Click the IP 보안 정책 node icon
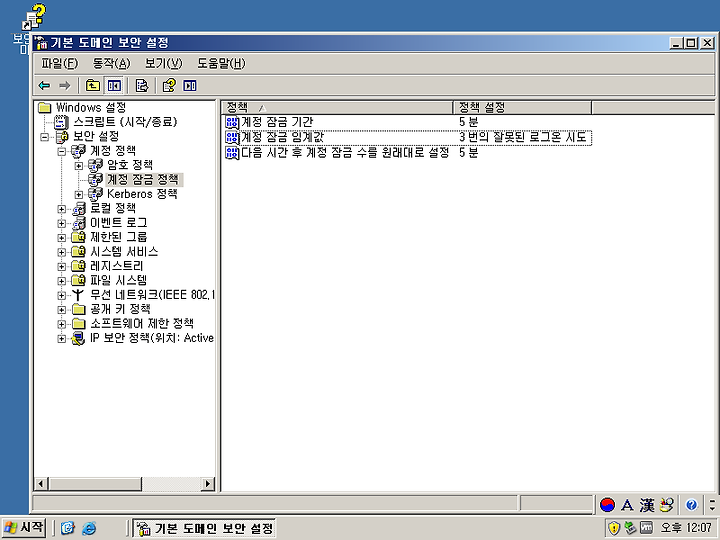This screenshot has width=720, height=540. tap(78, 338)
